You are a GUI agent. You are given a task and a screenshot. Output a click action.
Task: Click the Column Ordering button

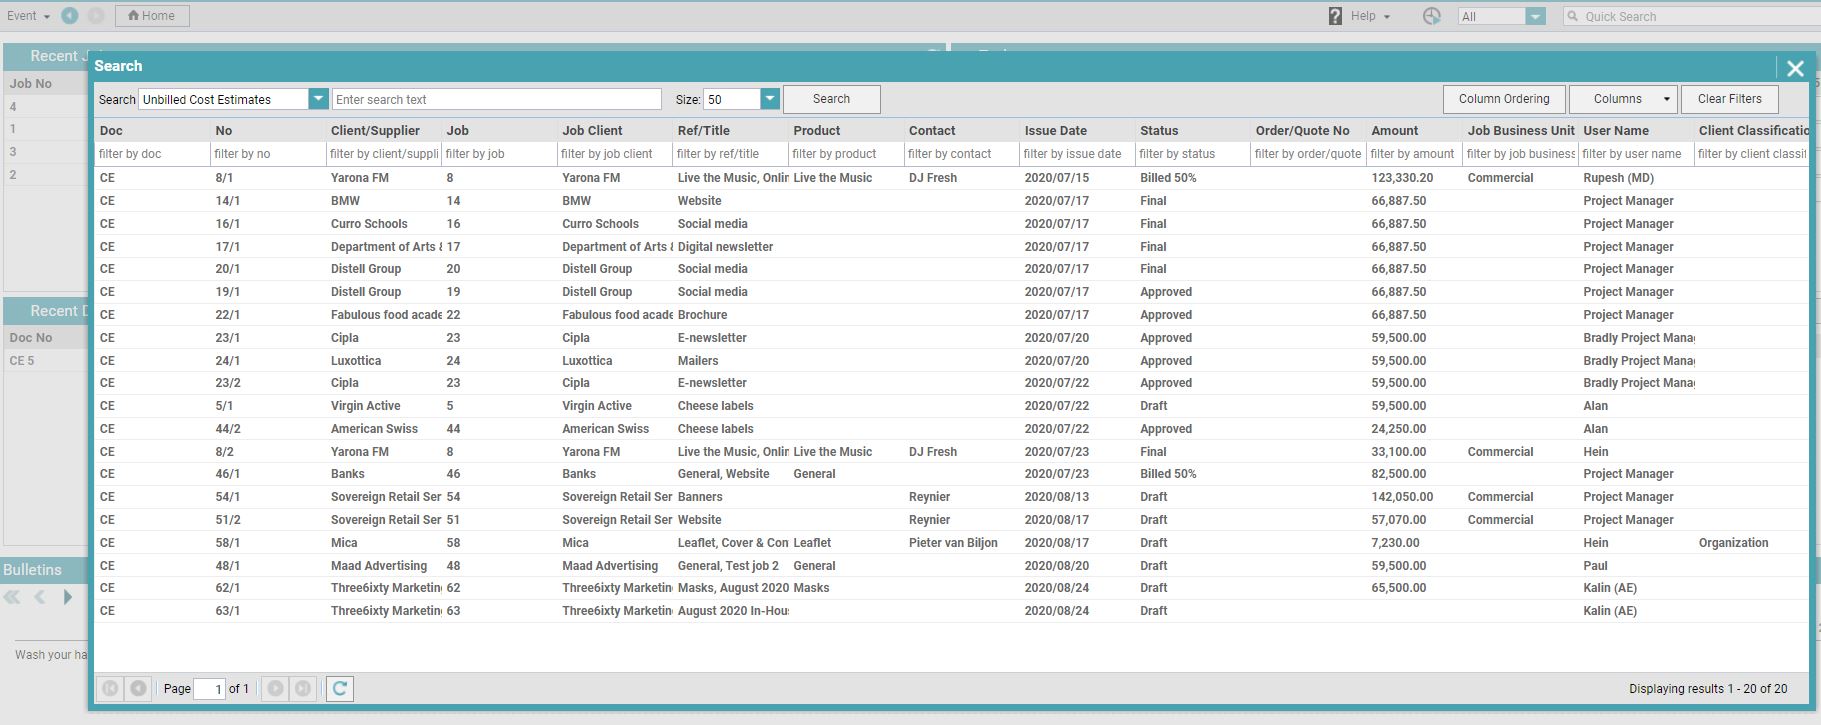pyautogui.click(x=1504, y=99)
